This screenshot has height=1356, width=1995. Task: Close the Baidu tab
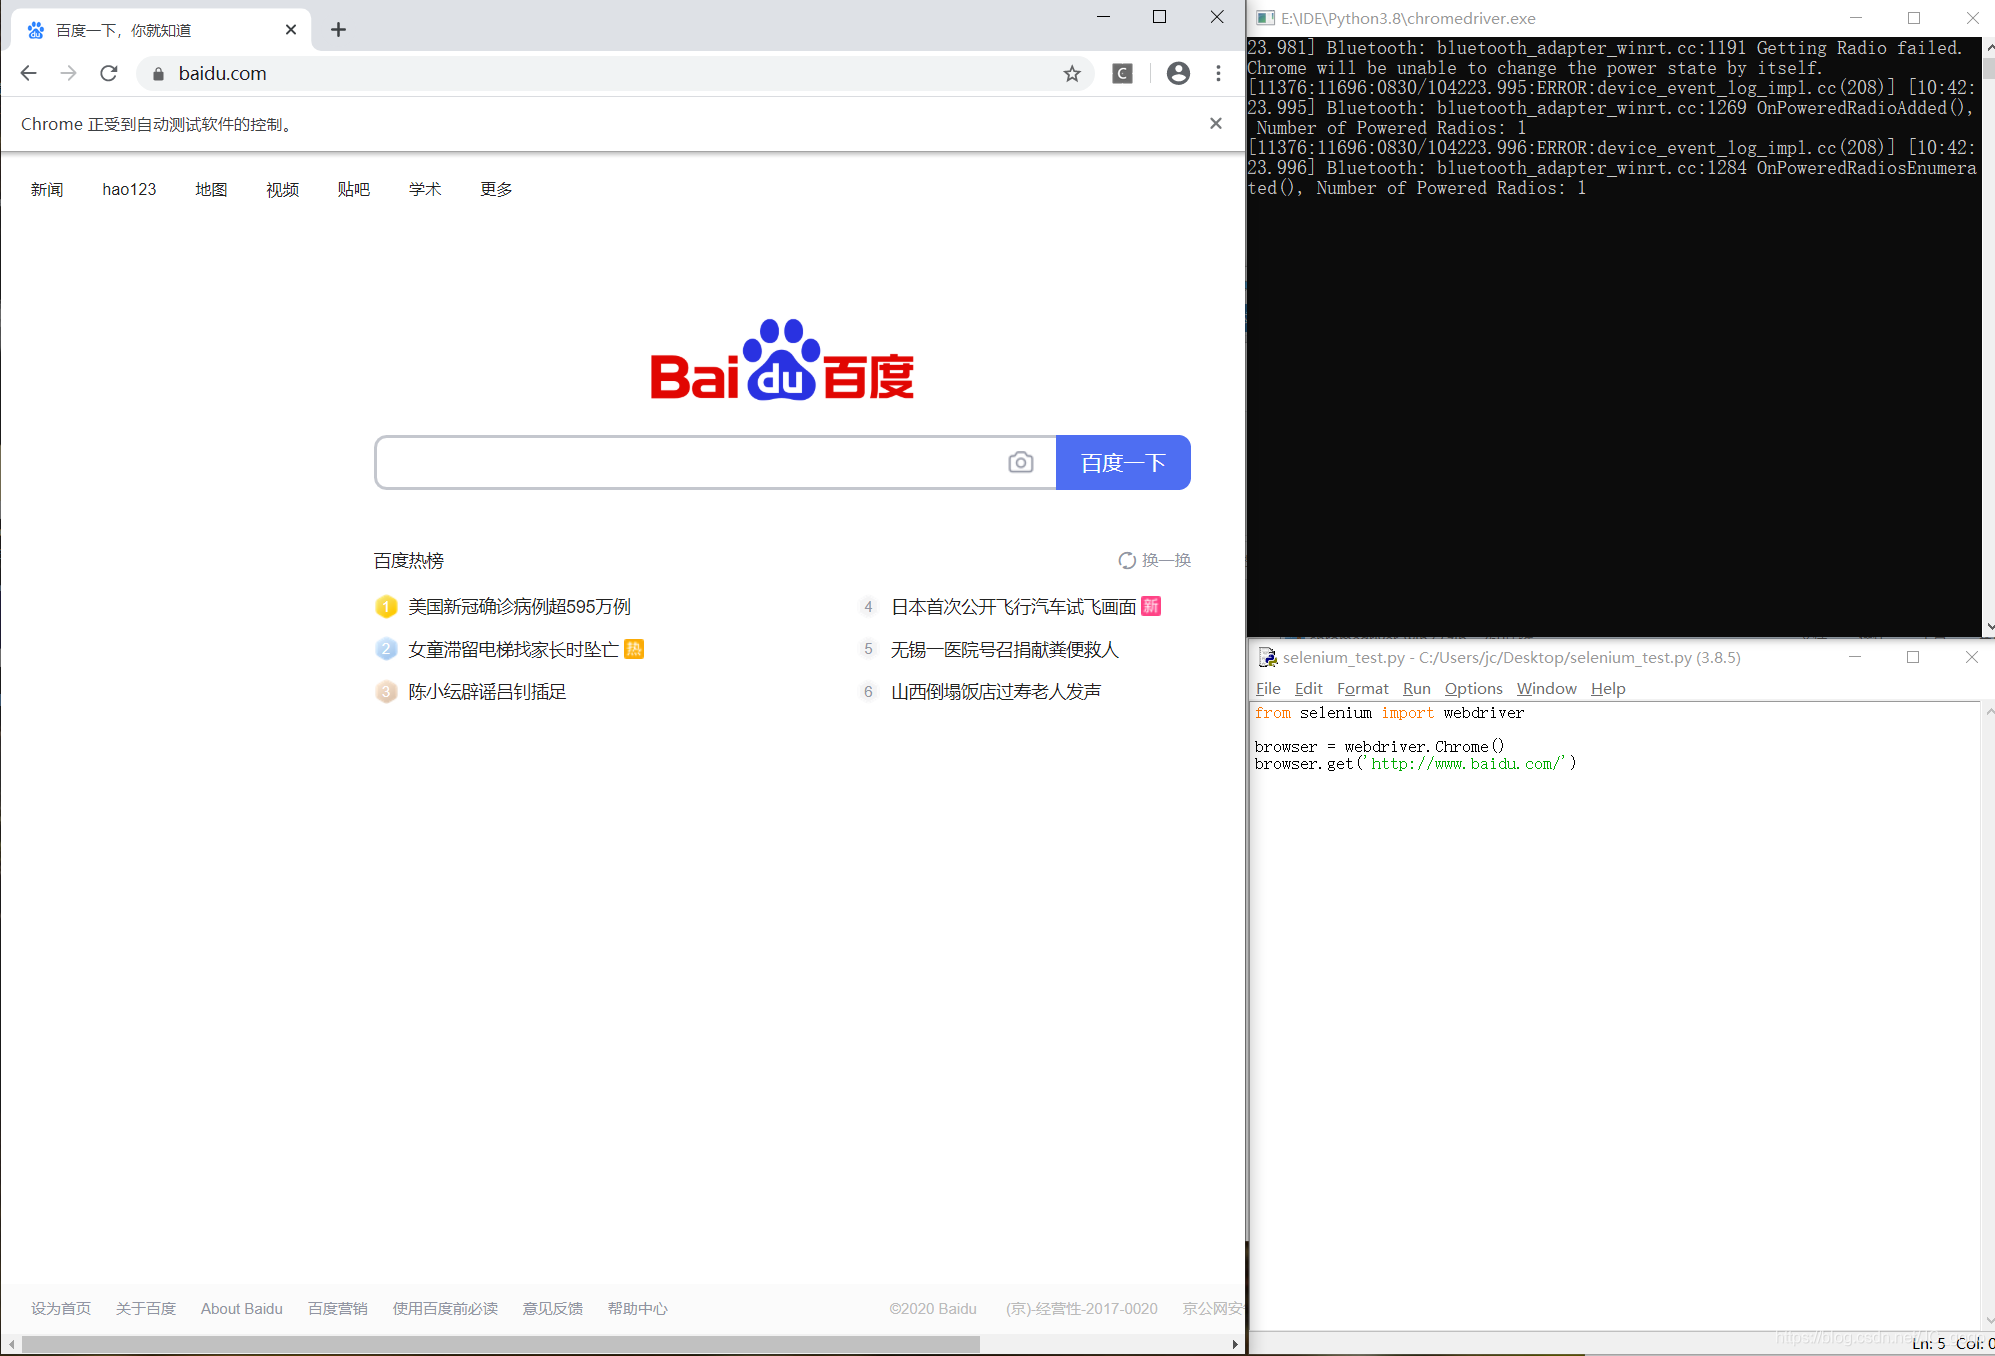(291, 30)
